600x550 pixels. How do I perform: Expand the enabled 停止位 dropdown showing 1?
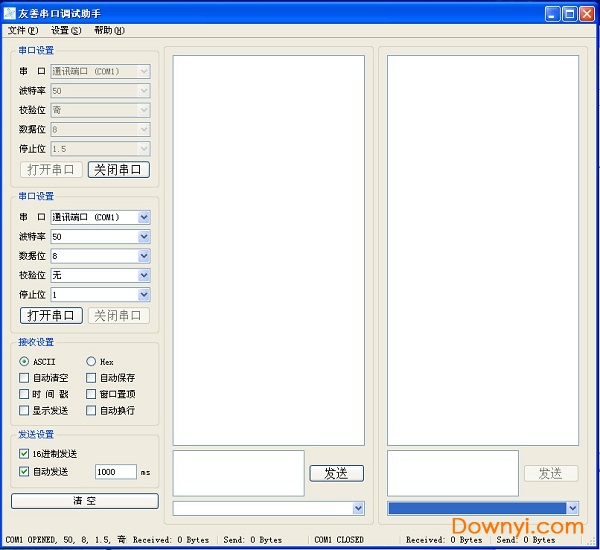point(144,294)
